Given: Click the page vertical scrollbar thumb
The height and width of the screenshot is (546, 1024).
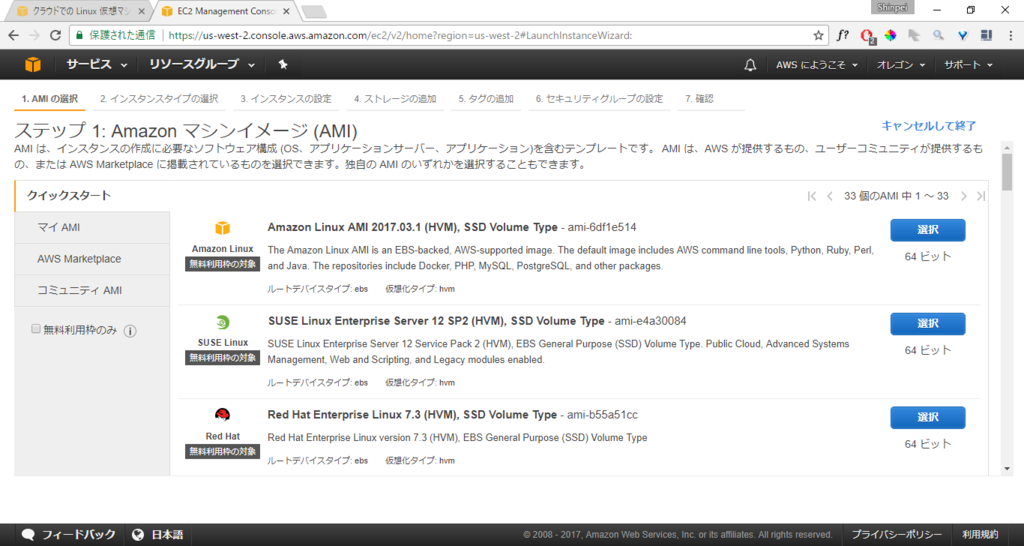Looking at the screenshot, I should [1007, 172].
